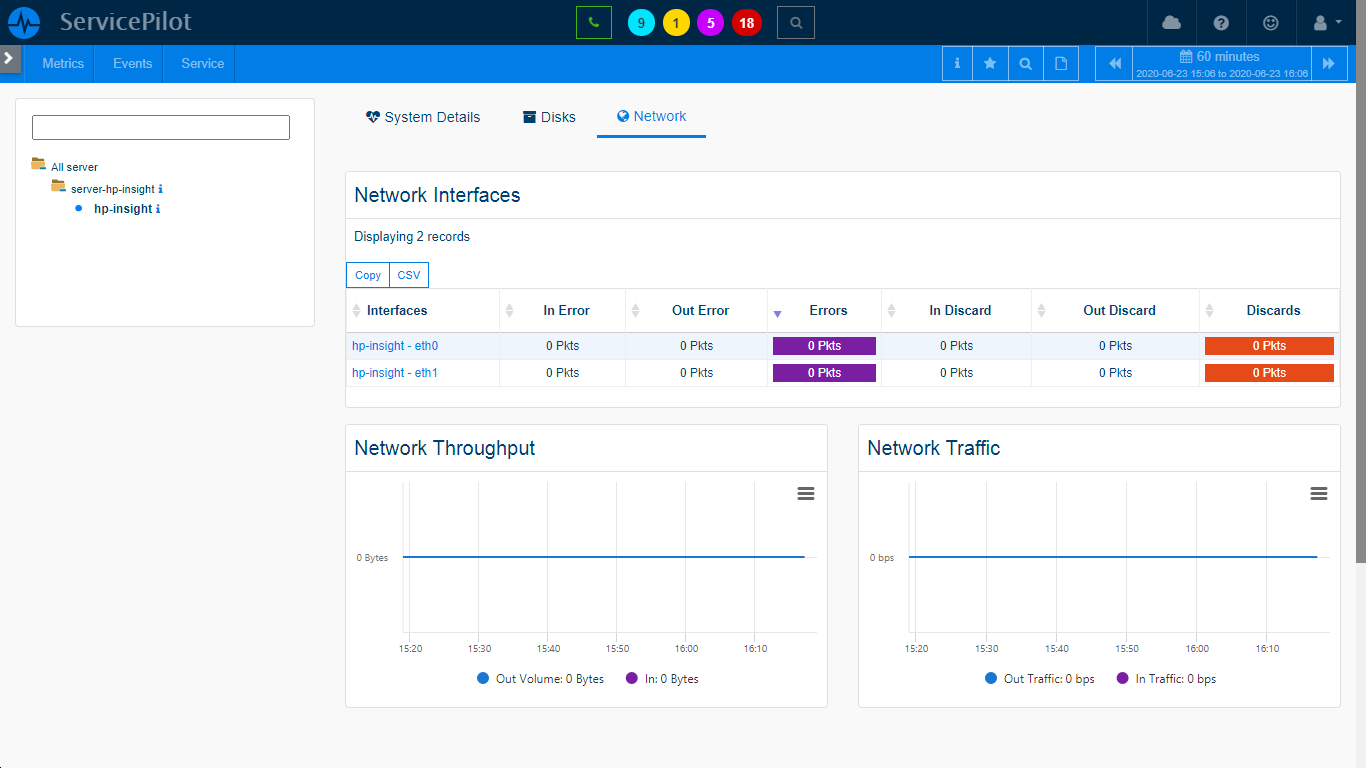Open search using the magnifier toolbar icon
This screenshot has height=768, width=1366.
(x=1025, y=62)
